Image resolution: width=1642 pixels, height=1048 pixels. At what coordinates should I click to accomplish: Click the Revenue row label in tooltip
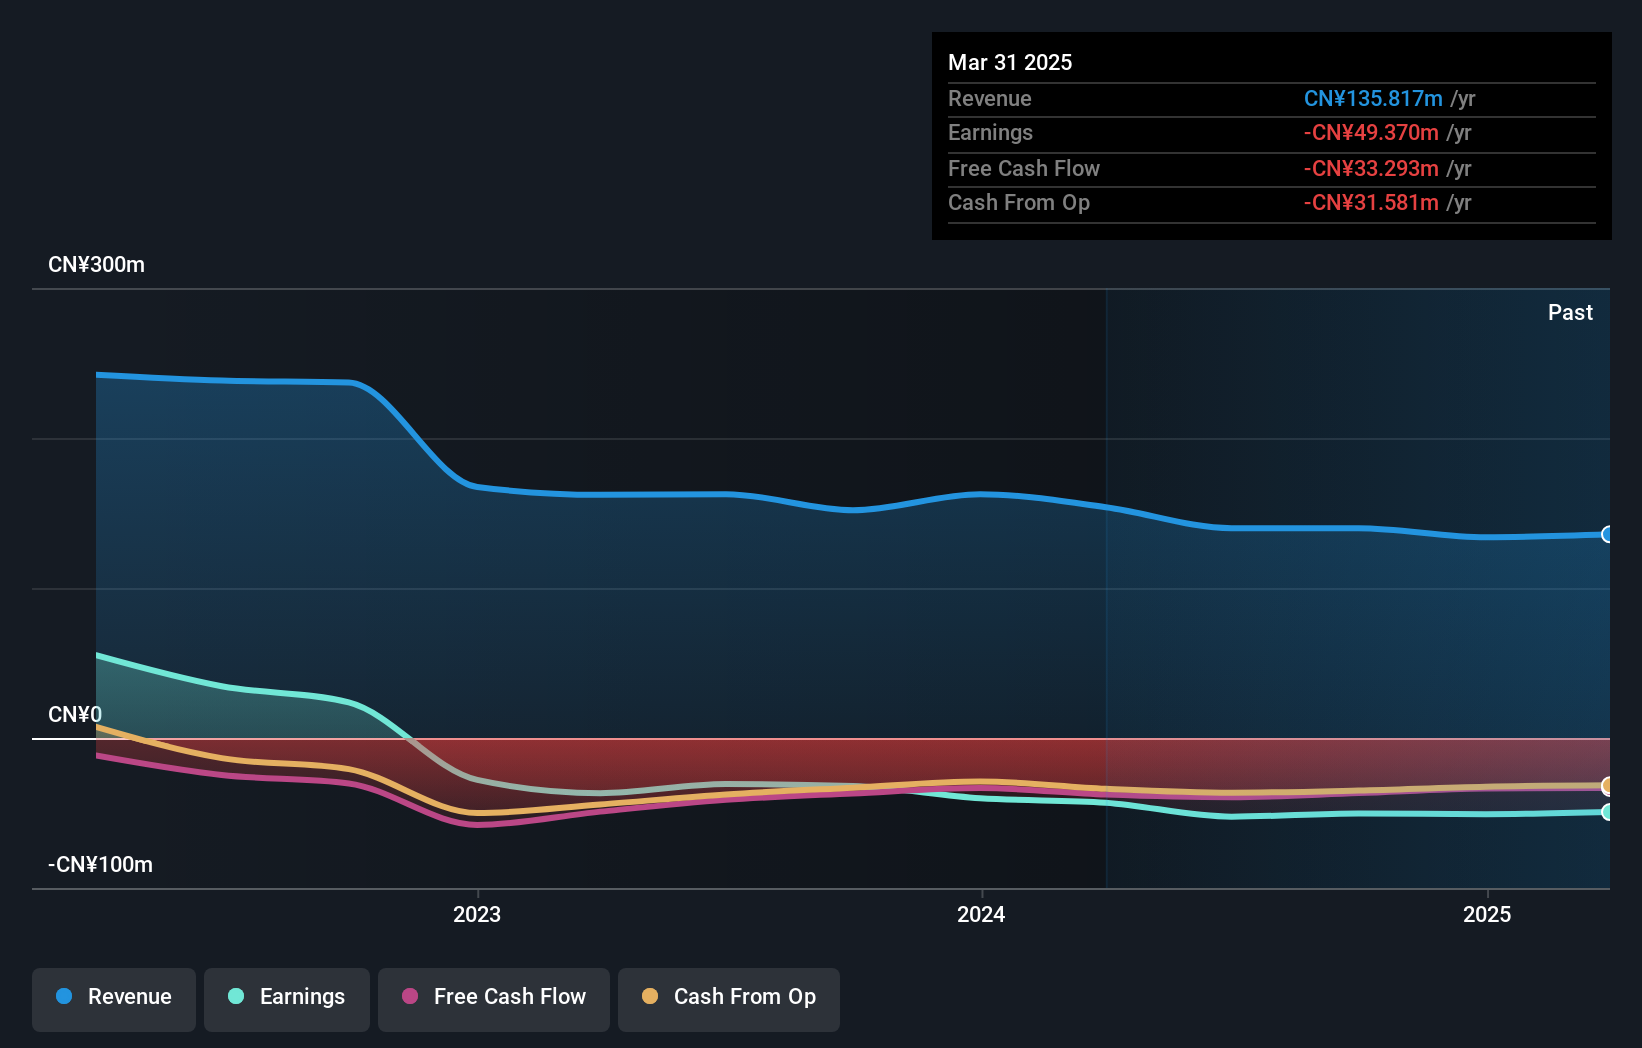coord(990,98)
